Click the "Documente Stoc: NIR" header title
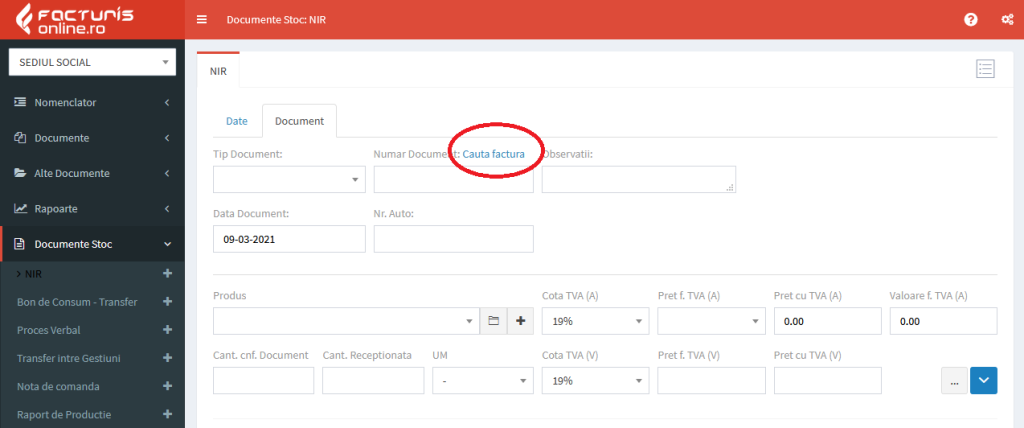The image size is (1024, 428). click(276, 20)
